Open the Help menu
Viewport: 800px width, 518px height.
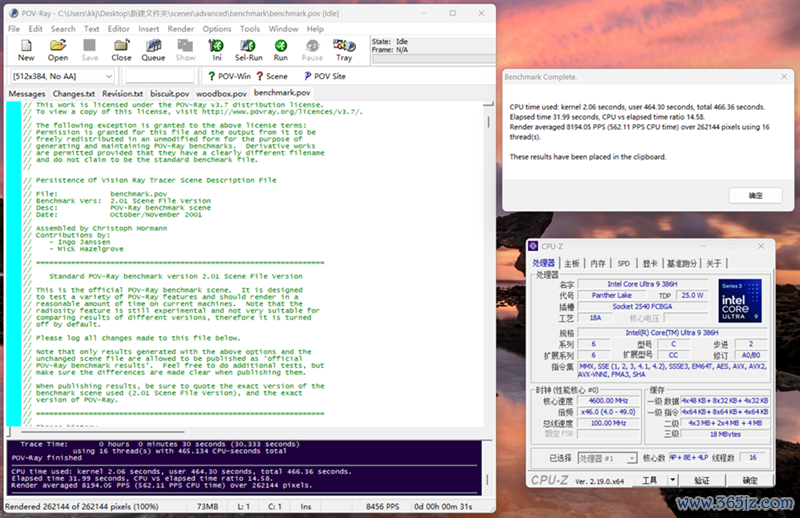(315, 29)
